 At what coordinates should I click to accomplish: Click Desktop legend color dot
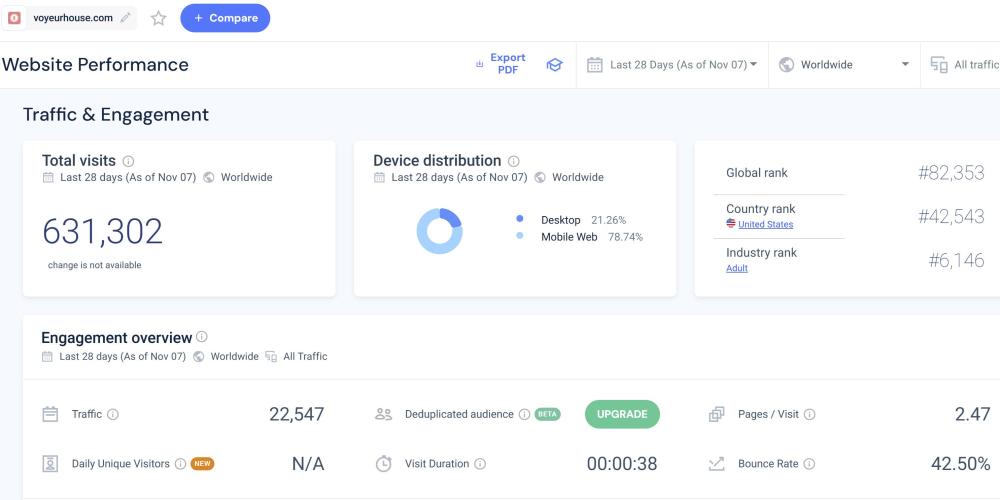pos(520,219)
